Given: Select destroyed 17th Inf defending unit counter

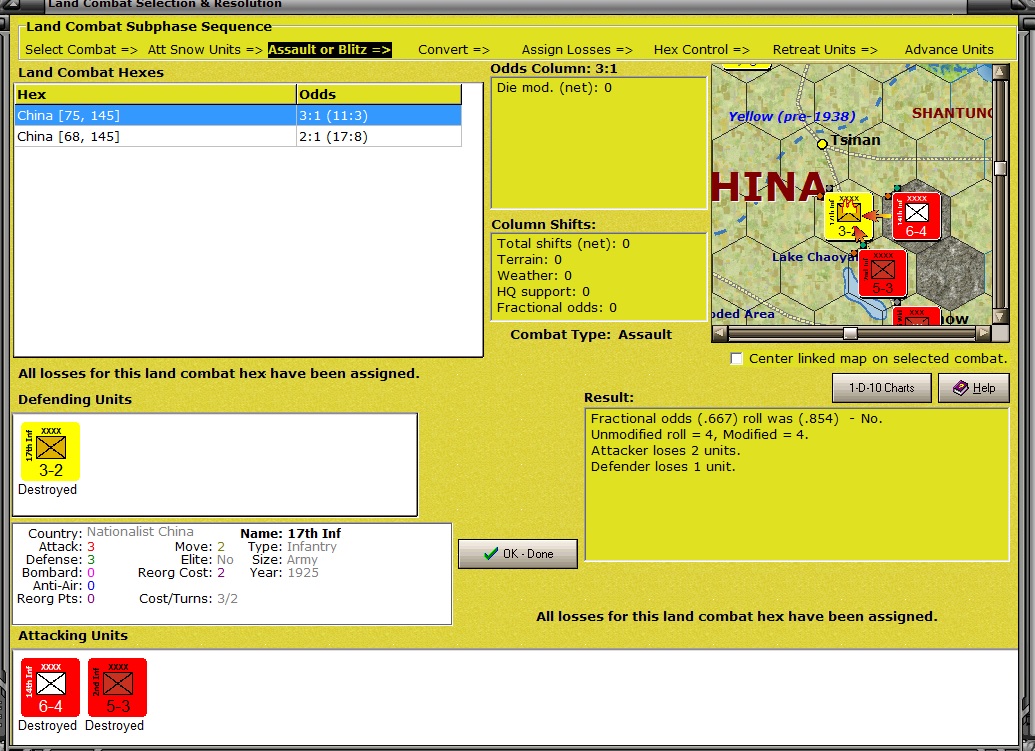Looking at the screenshot, I should pos(50,452).
